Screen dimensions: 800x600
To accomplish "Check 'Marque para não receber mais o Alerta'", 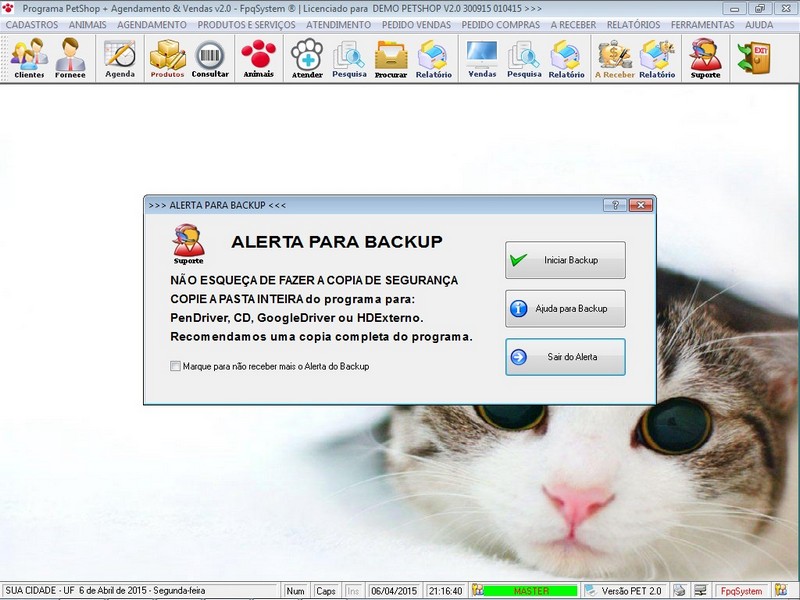I will 175,366.
